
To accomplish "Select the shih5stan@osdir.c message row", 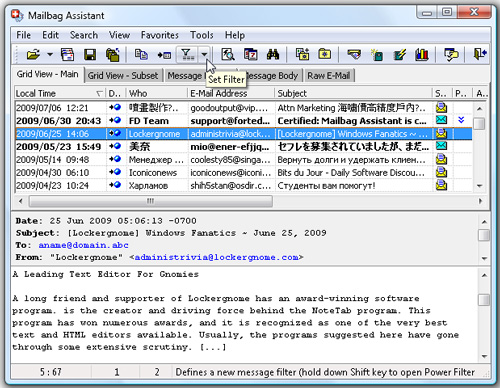I will [243, 185].
